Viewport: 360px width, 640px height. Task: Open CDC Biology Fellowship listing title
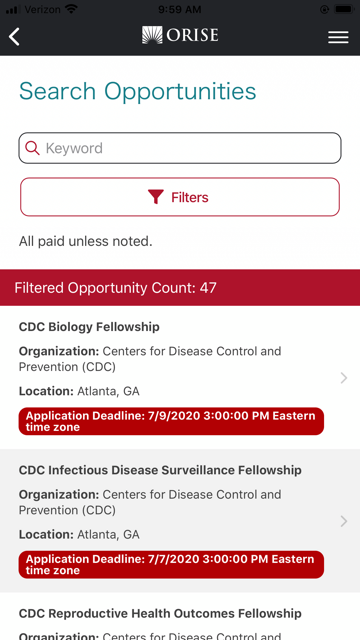click(89, 327)
